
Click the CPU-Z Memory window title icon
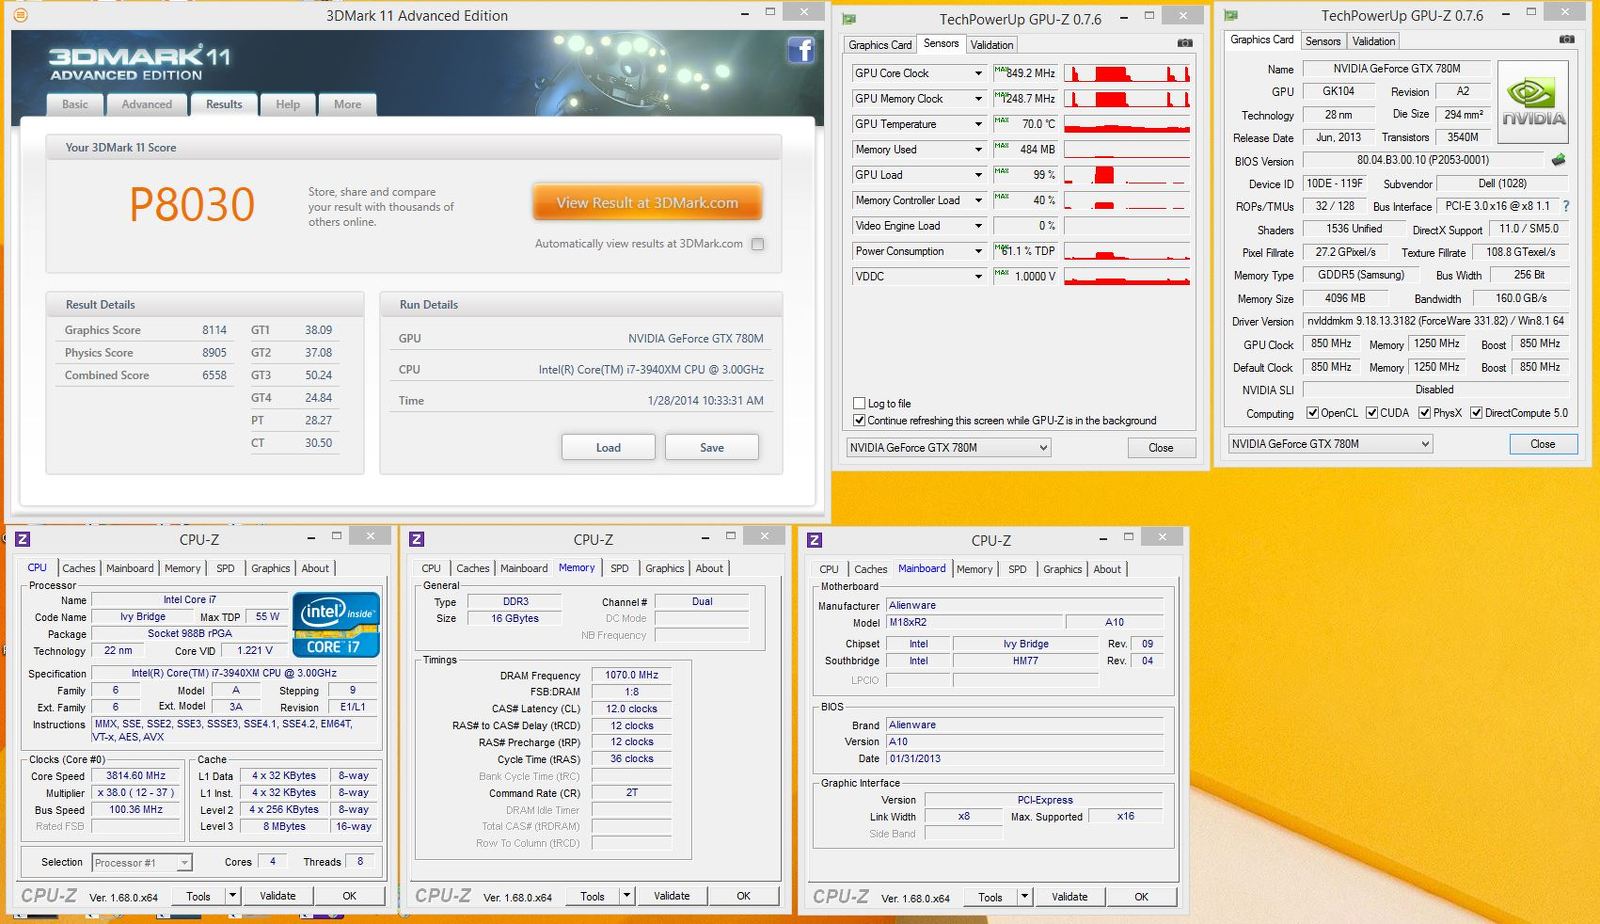pyautogui.click(x=417, y=539)
